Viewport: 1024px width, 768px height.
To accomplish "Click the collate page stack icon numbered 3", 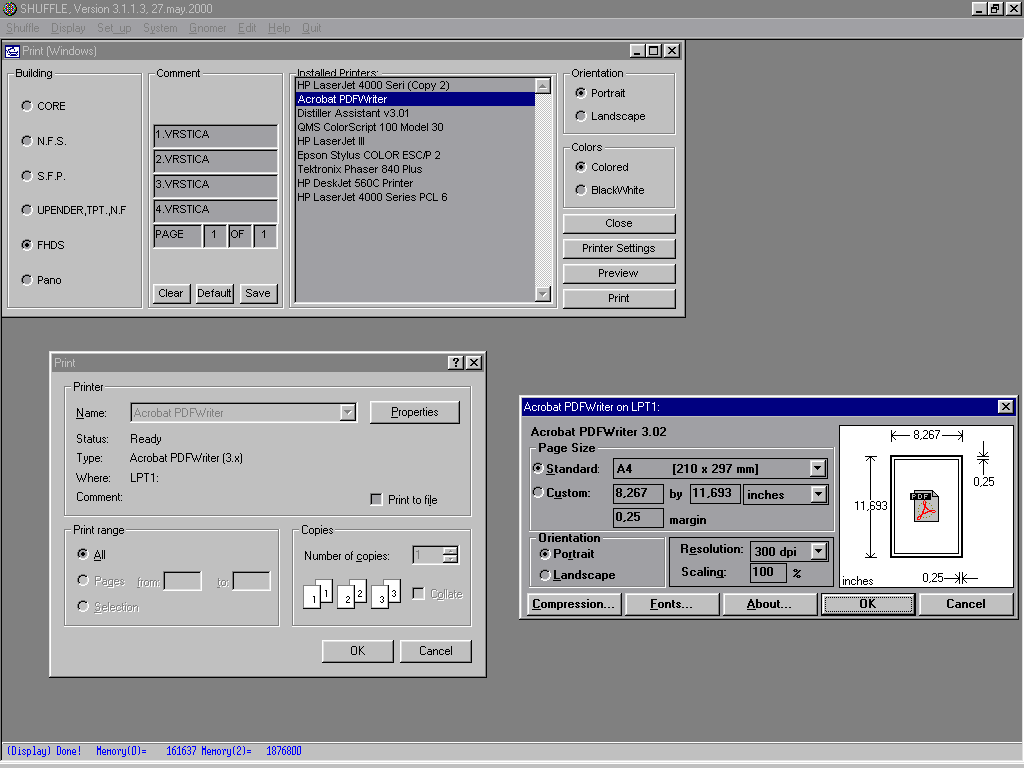I will [386, 594].
